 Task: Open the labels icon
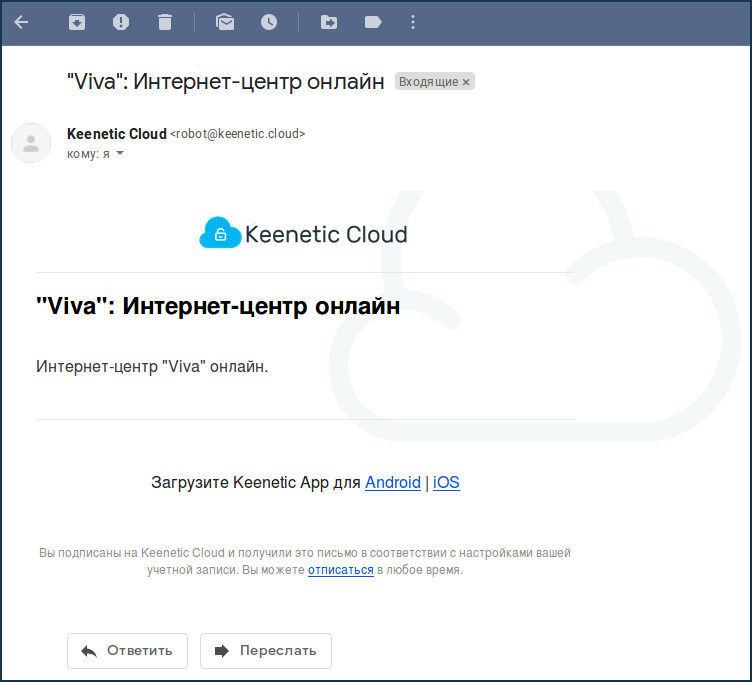[x=373, y=22]
